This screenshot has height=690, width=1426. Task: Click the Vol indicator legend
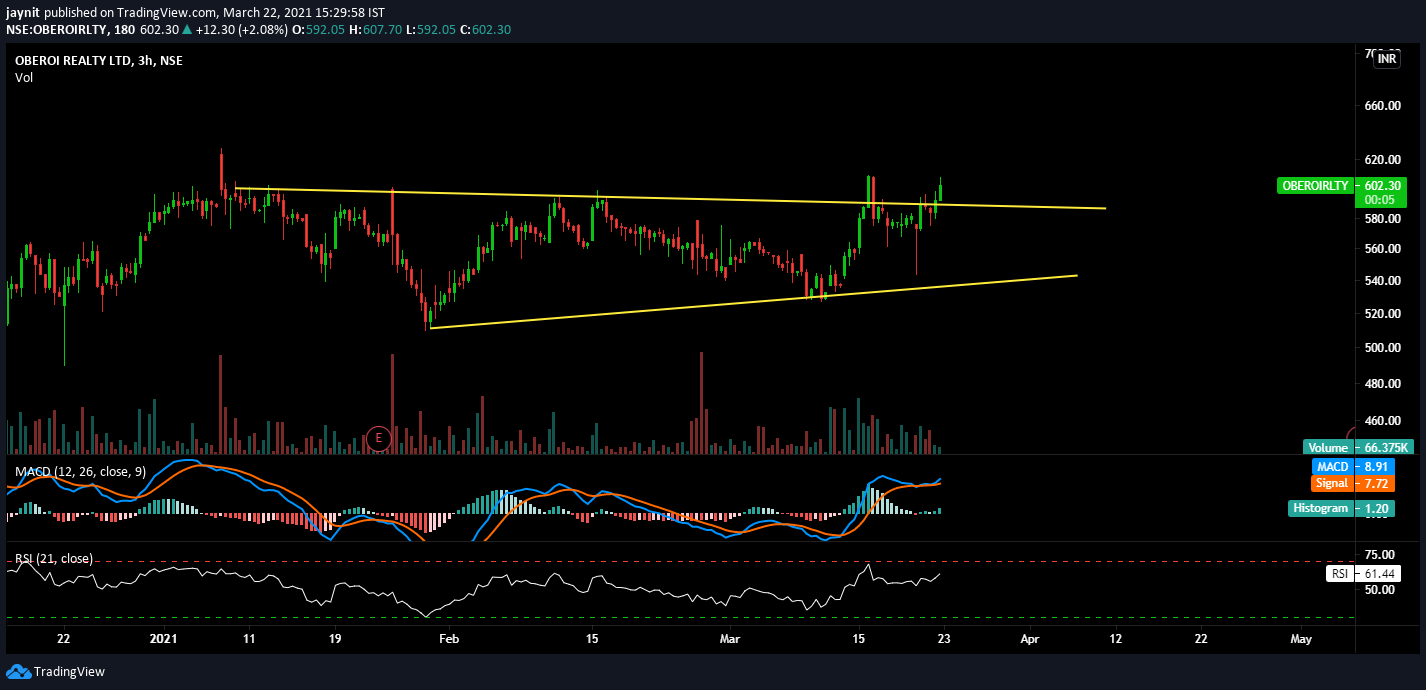[23, 78]
